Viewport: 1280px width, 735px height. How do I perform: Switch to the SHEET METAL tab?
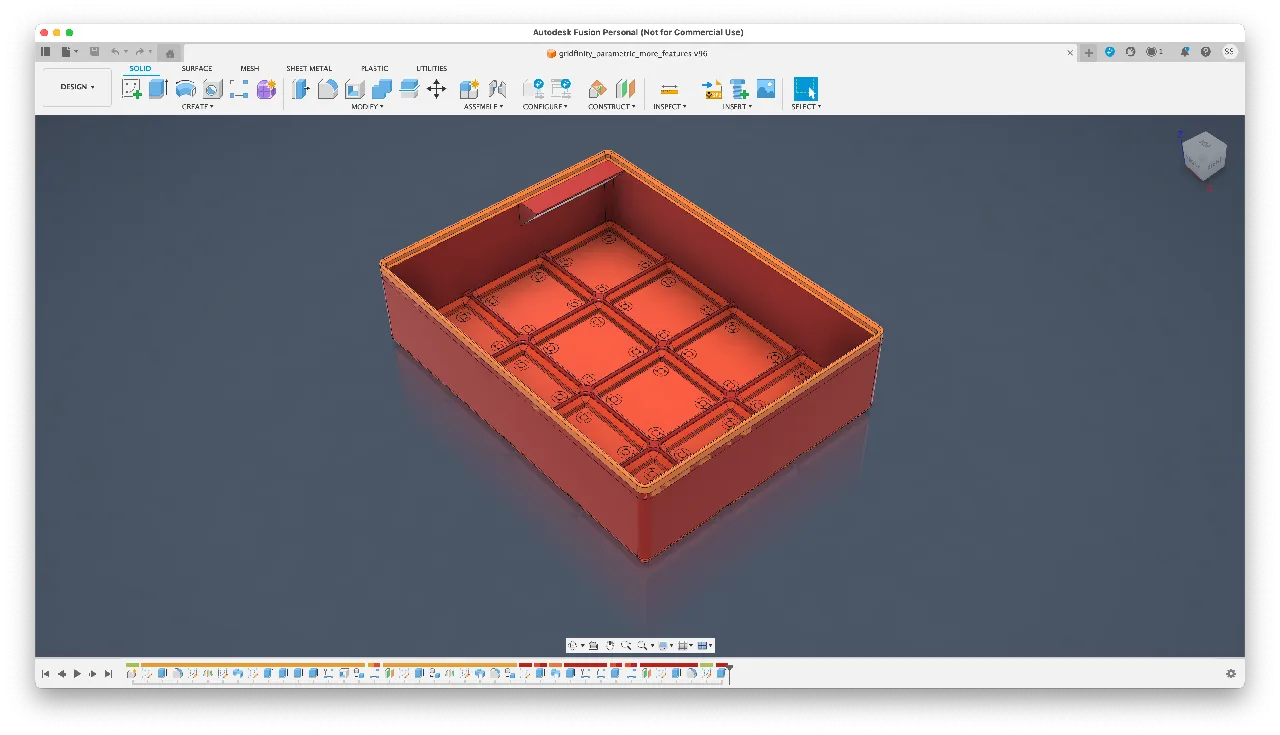tap(308, 68)
